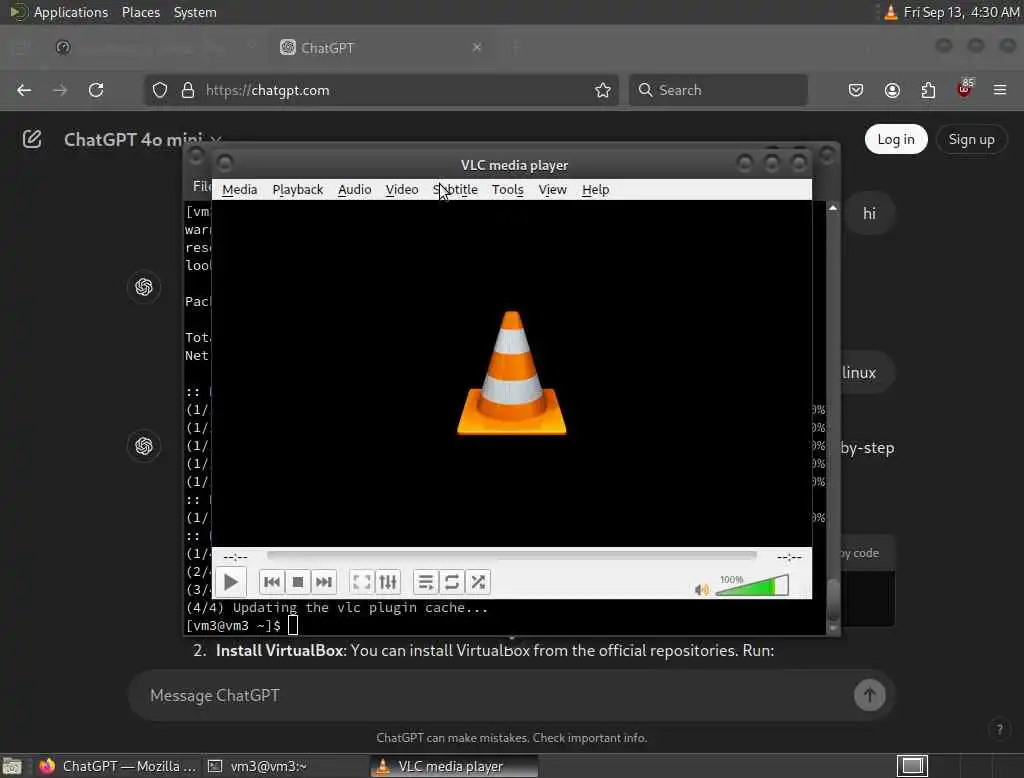Click the Sign up button
The height and width of the screenshot is (778, 1024).
[971, 139]
